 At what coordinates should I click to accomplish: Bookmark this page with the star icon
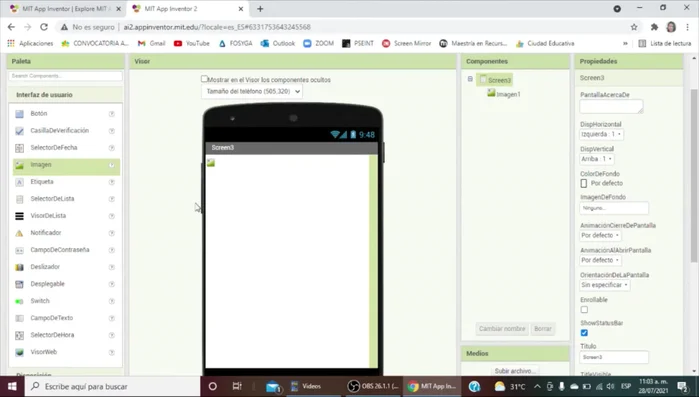click(634, 27)
